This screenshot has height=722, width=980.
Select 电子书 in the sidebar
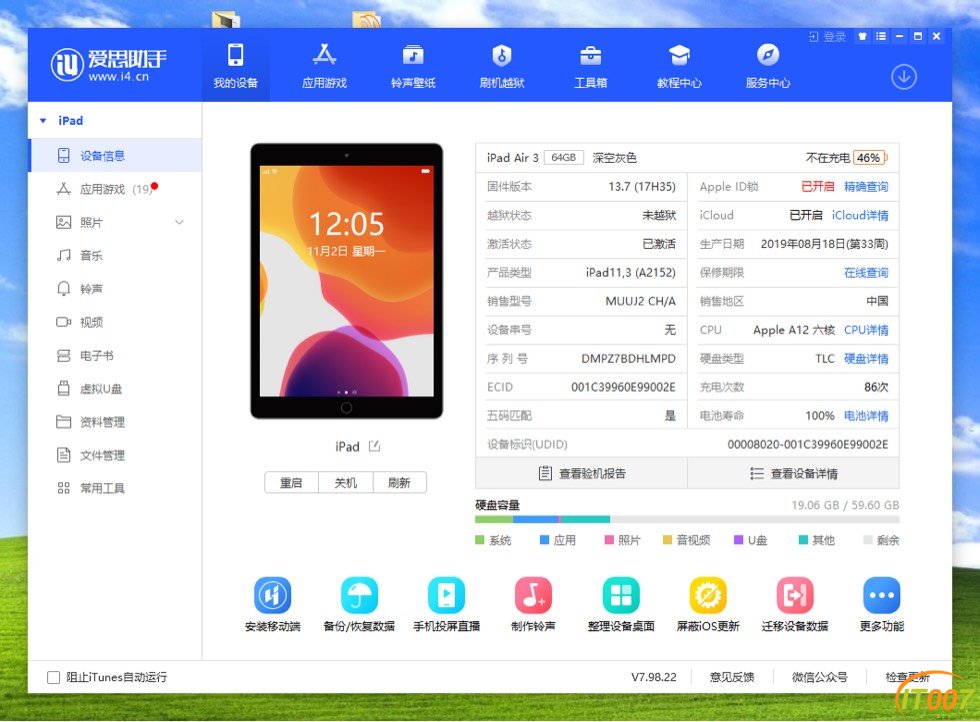click(x=116, y=356)
